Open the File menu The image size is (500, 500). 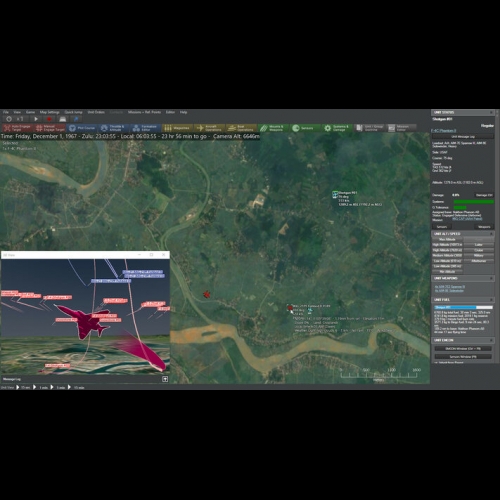pyautogui.click(x=6, y=112)
